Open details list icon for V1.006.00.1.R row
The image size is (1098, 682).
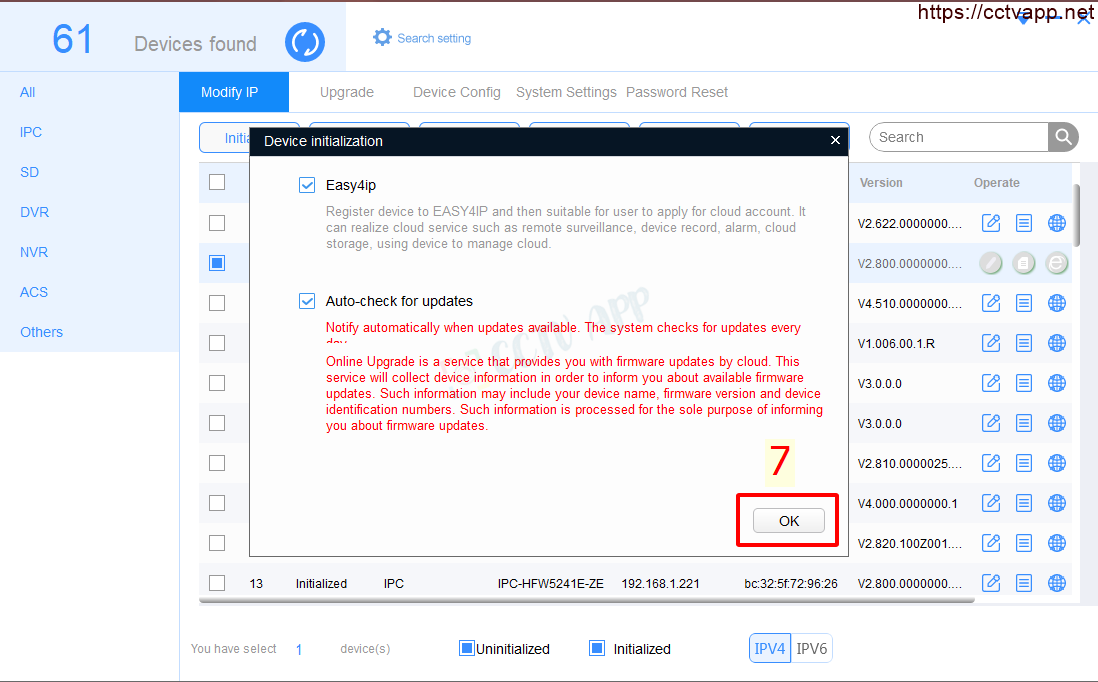pyautogui.click(x=1024, y=343)
